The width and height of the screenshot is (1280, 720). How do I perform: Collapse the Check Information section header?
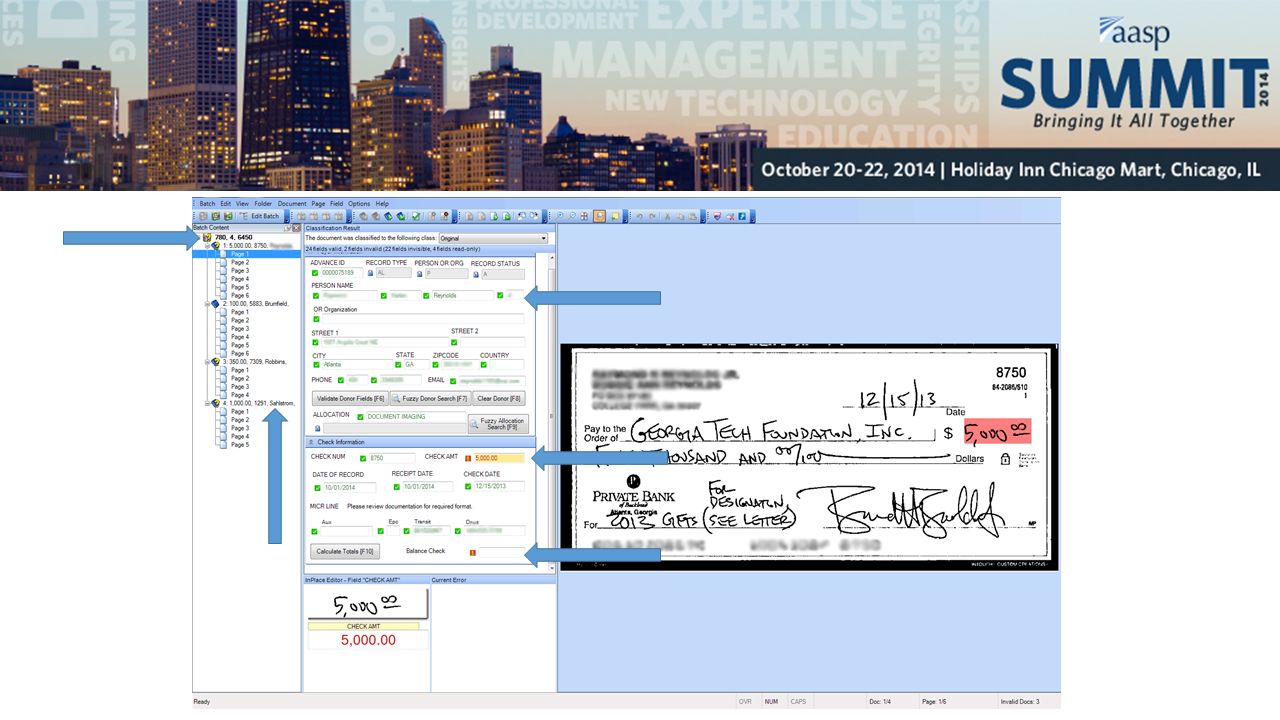point(310,442)
